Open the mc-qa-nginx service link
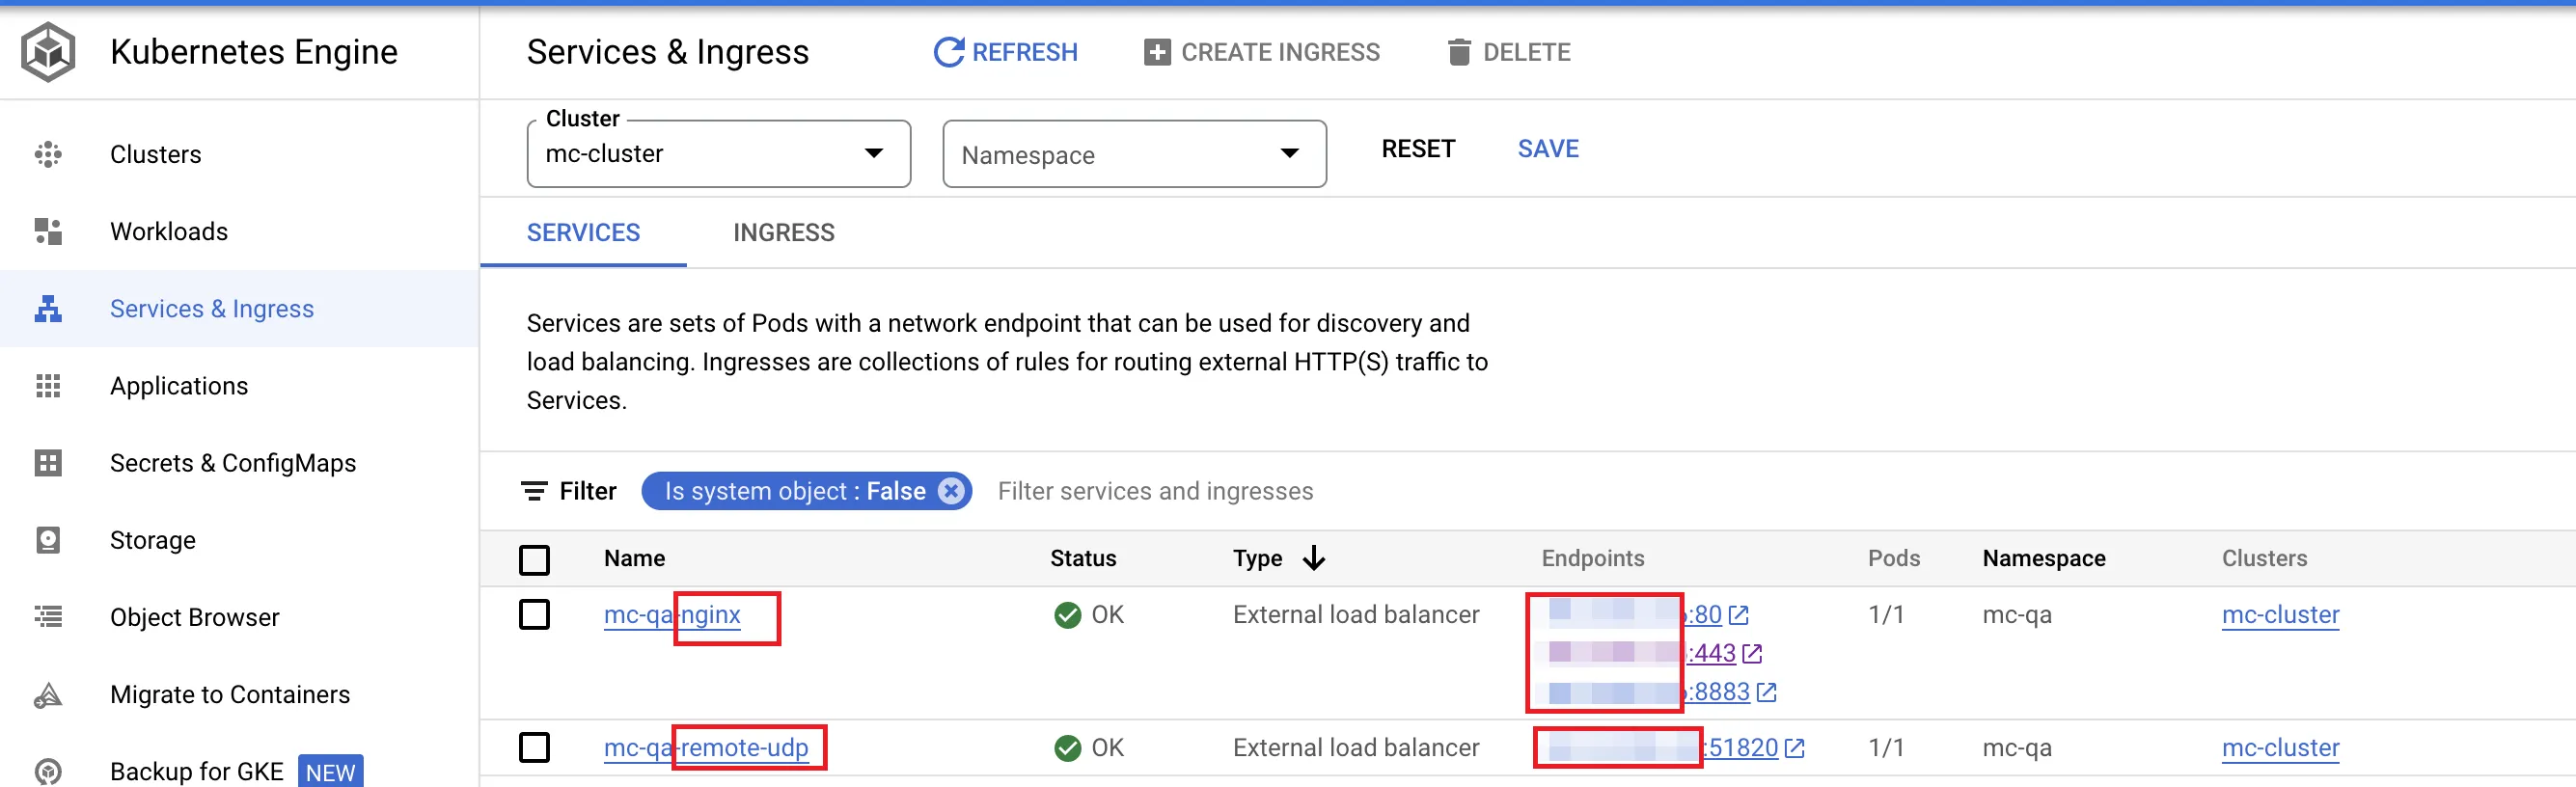The image size is (2576, 787). coord(672,615)
